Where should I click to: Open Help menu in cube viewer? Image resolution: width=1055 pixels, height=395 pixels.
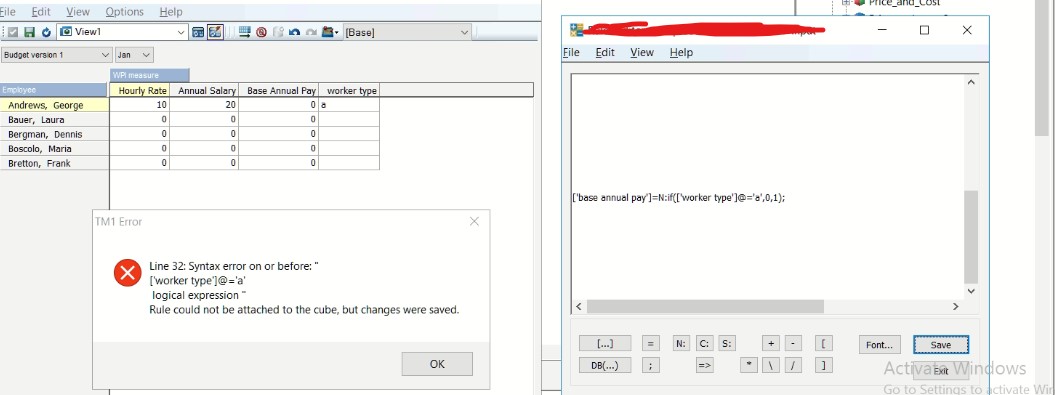[x=170, y=12]
